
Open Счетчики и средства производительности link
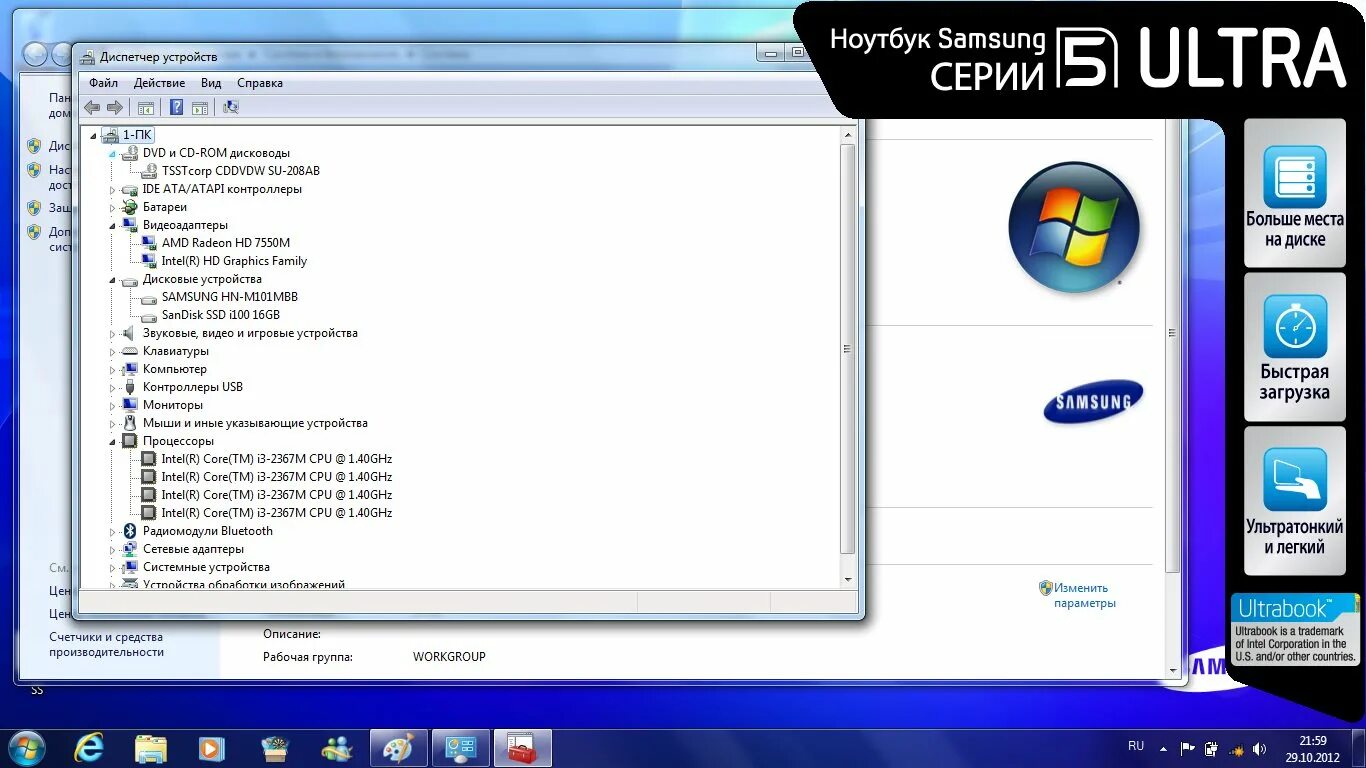pos(106,644)
